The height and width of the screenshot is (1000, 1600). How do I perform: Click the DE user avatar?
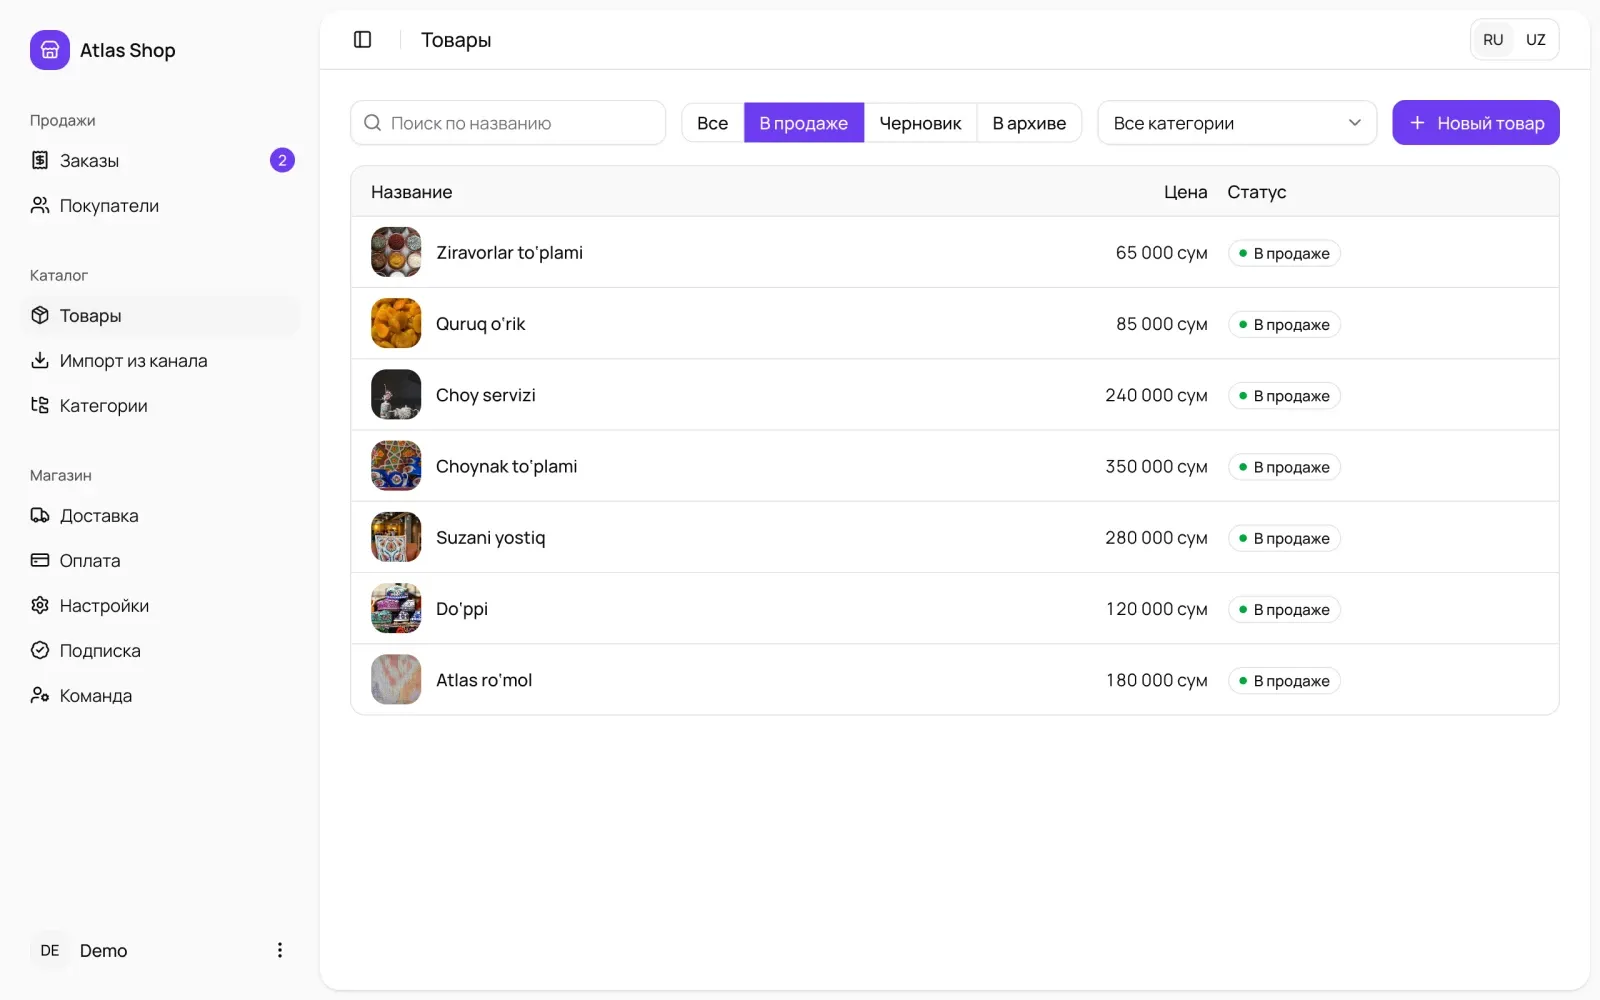(x=50, y=950)
